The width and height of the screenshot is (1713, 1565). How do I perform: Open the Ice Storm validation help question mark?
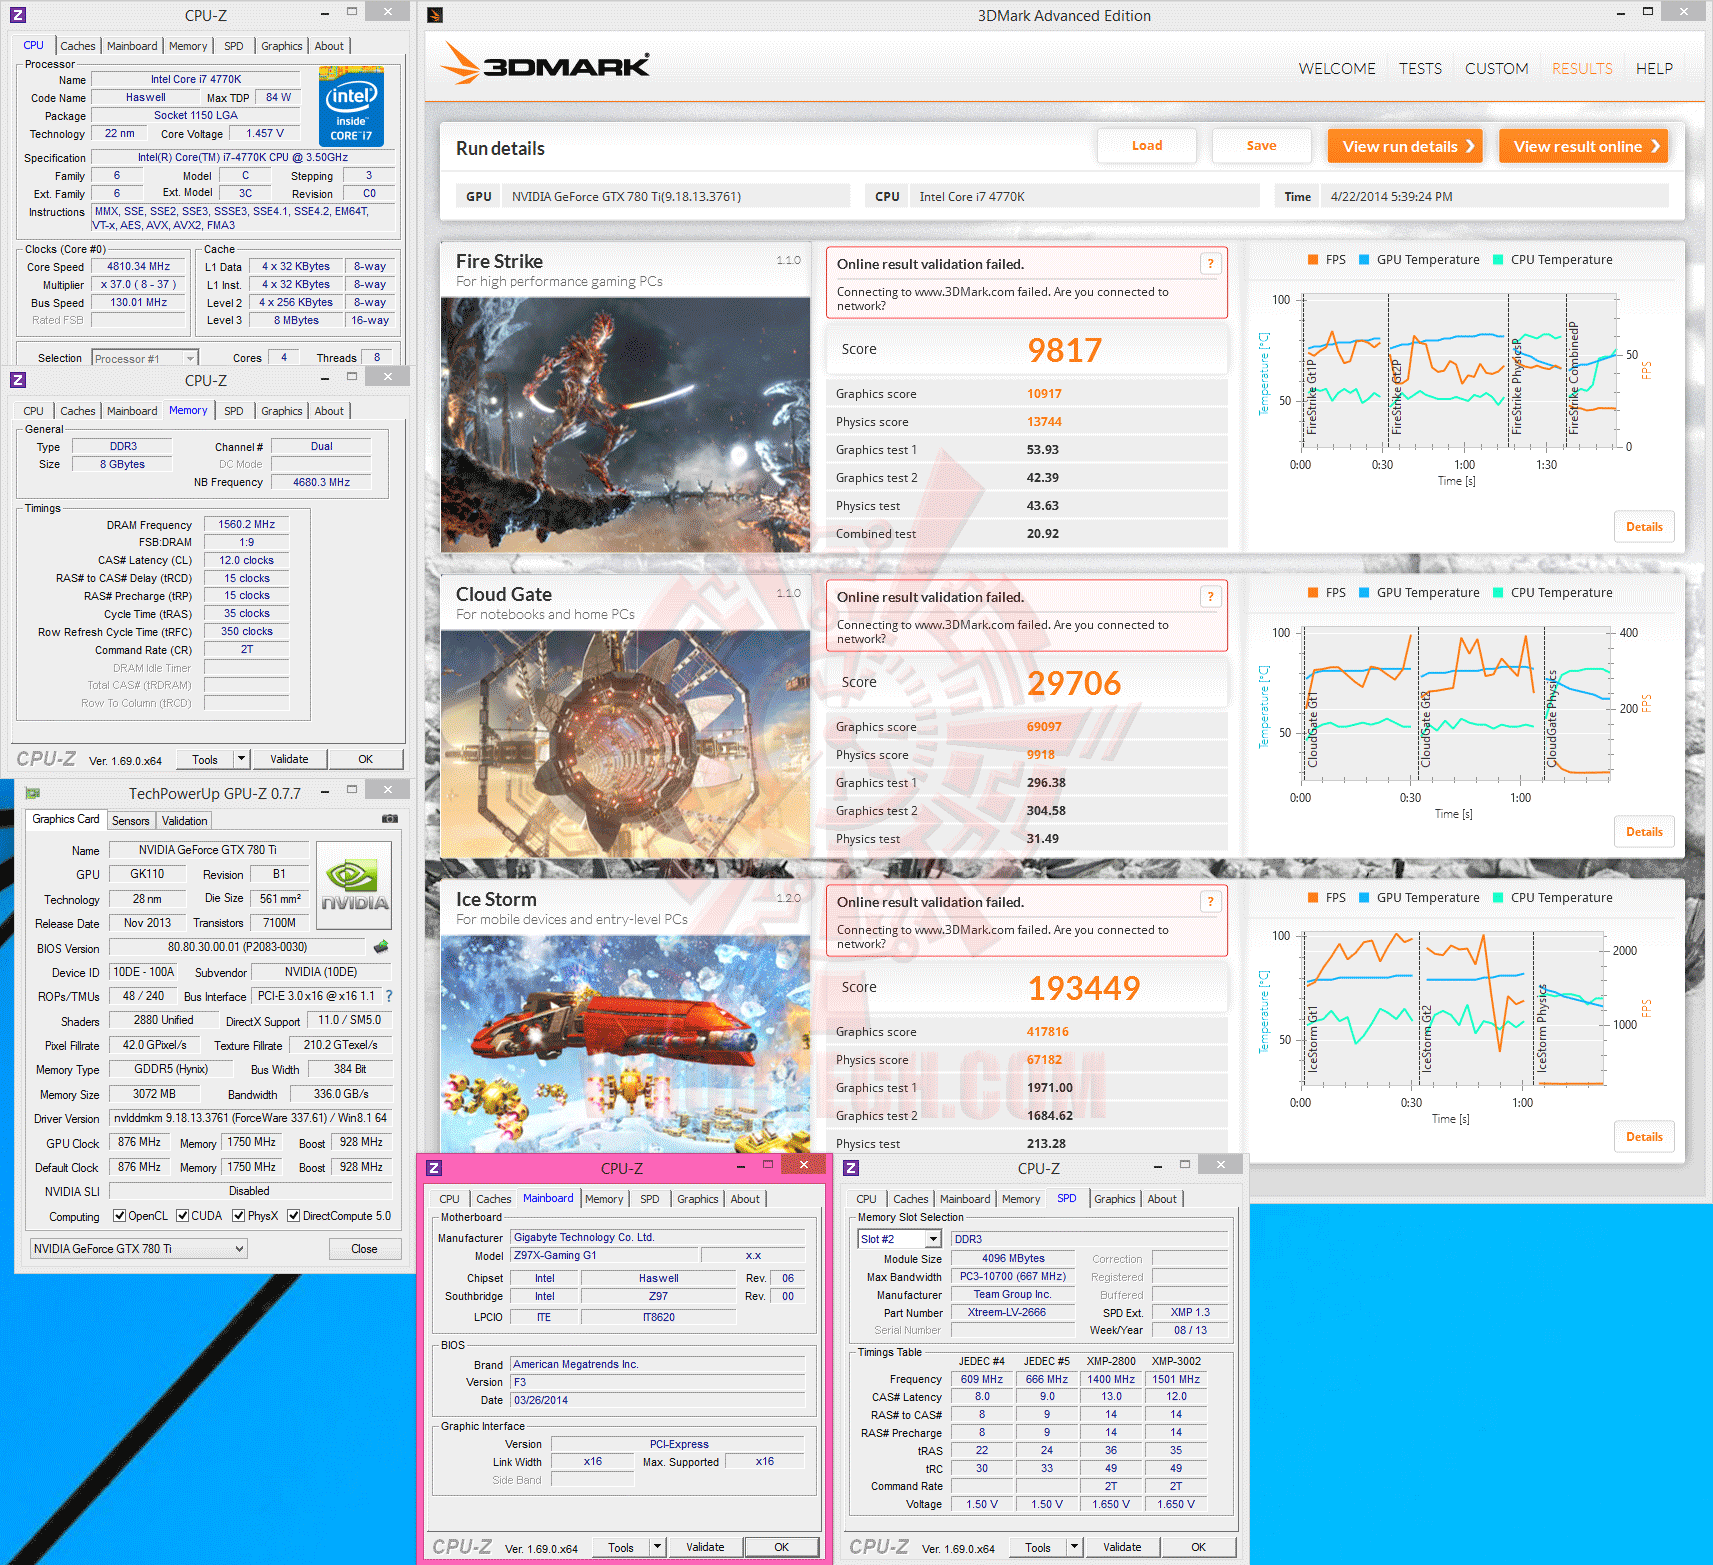[x=1210, y=902]
